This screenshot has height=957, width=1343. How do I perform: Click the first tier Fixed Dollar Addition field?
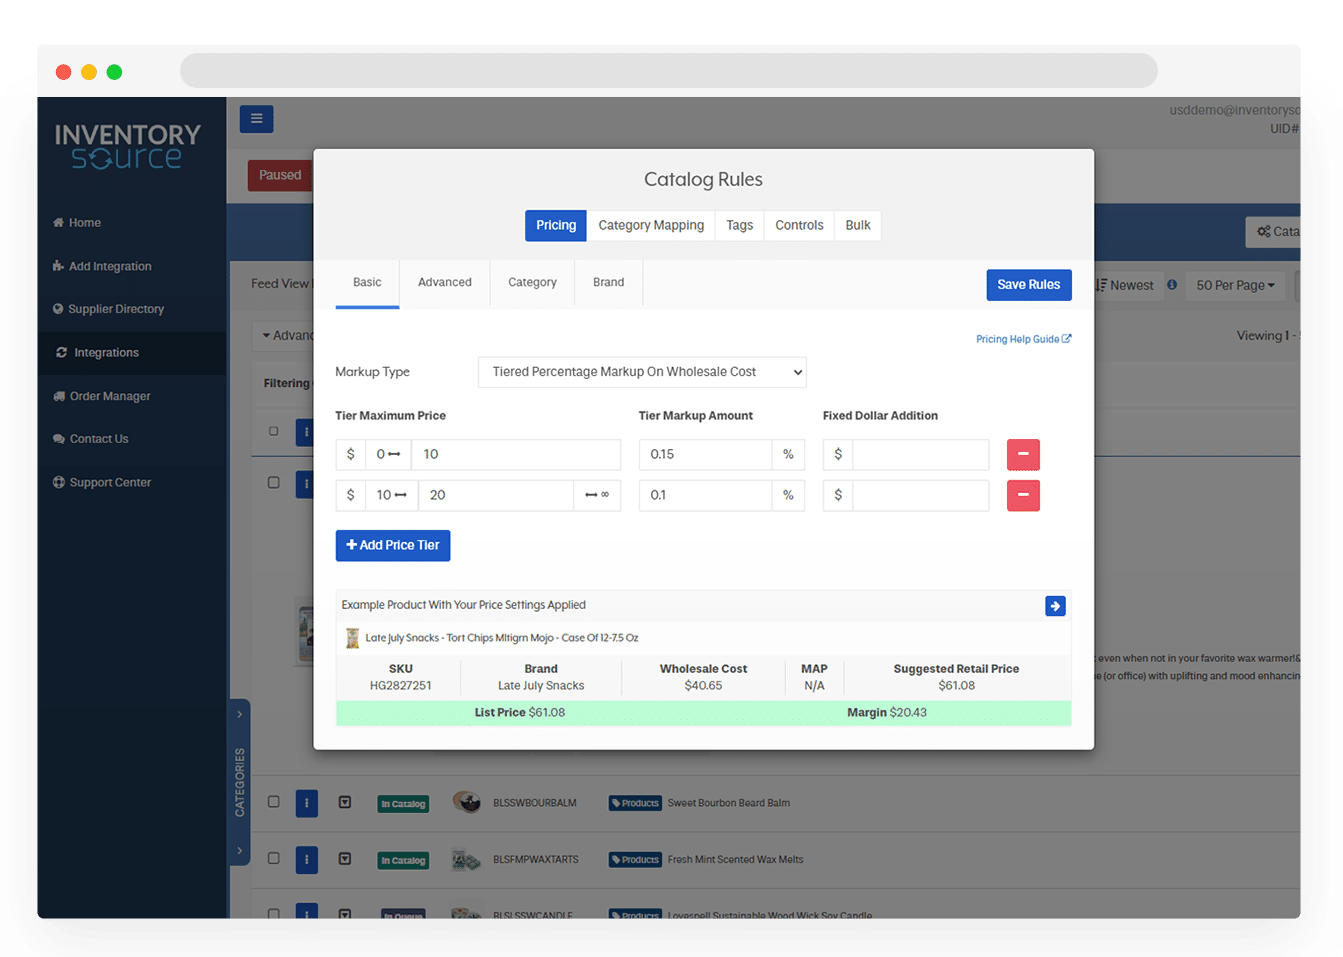pyautogui.click(x=919, y=455)
